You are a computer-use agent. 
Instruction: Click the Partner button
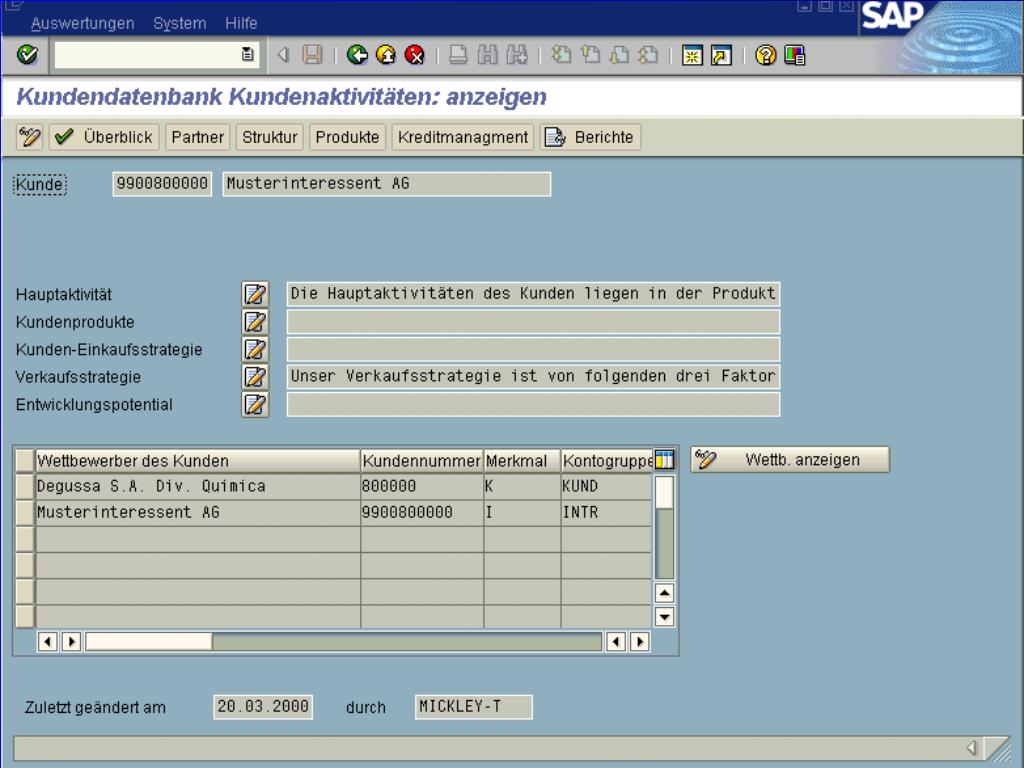tap(198, 137)
